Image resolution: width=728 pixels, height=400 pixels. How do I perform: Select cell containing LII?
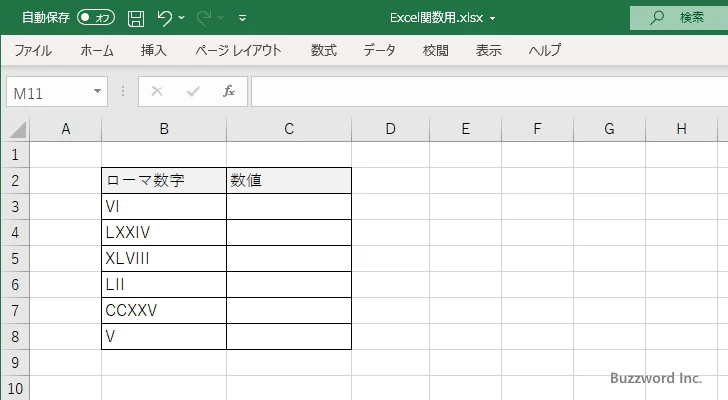tap(164, 284)
